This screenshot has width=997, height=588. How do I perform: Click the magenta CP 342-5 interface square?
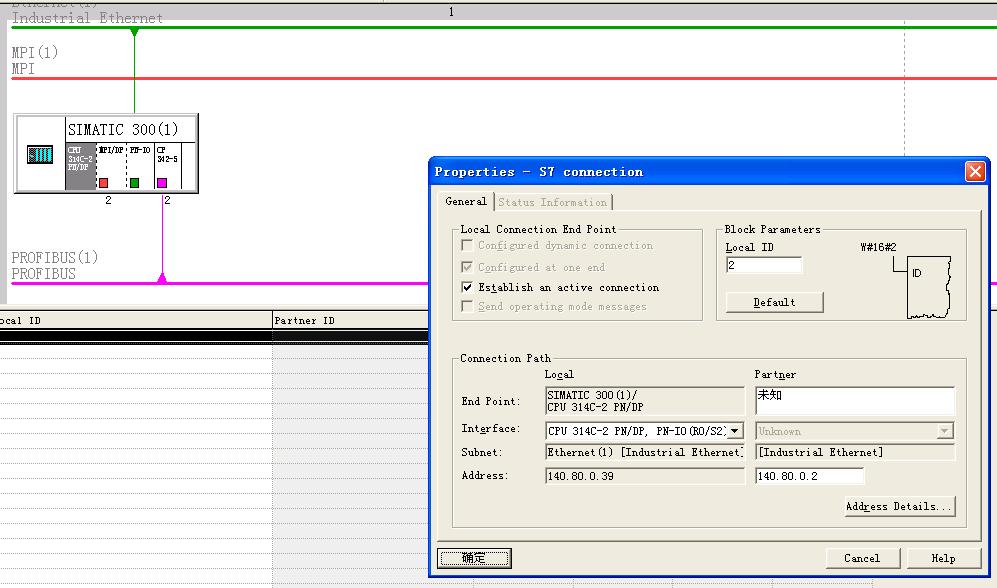pos(162,183)
